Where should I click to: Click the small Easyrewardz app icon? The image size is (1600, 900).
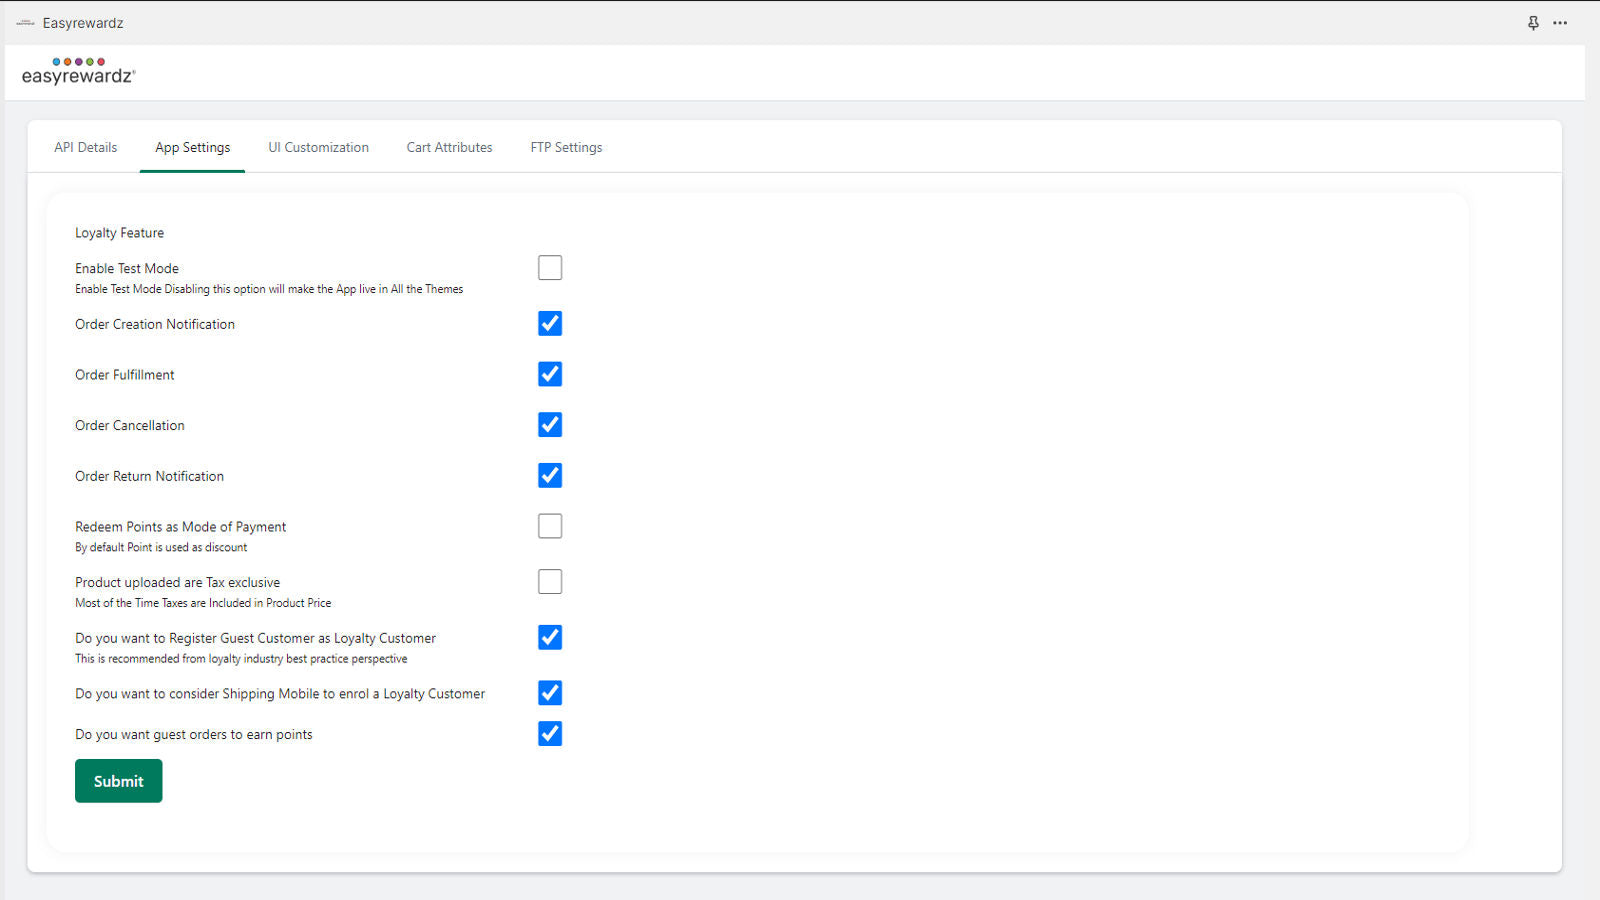pos(25,23)
